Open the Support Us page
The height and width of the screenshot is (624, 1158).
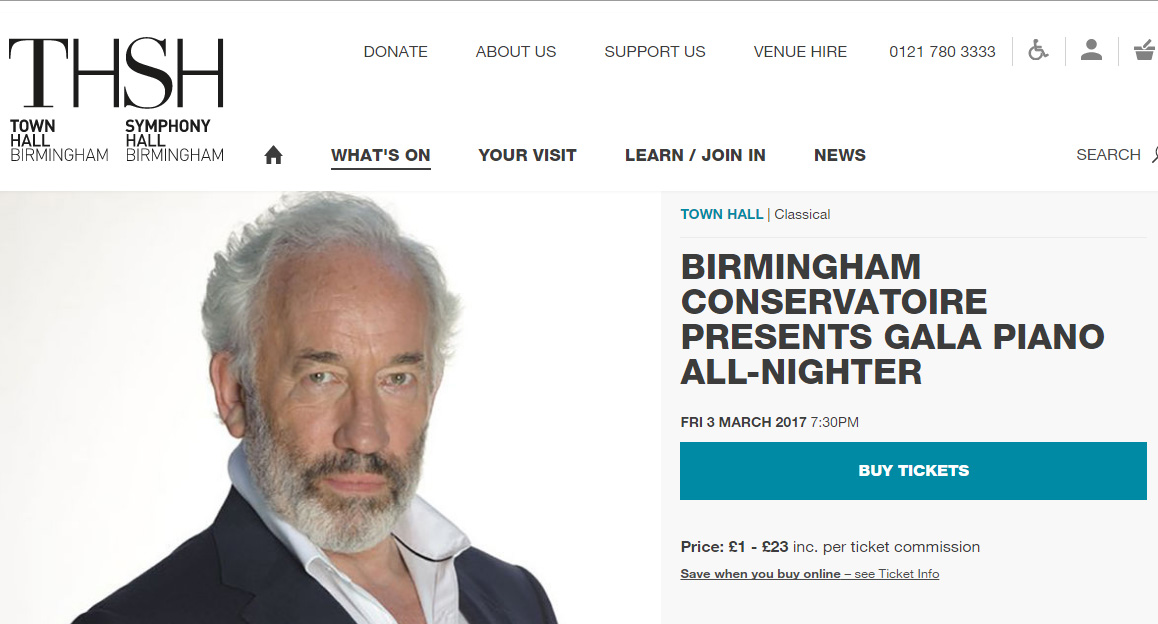[654, 52]
